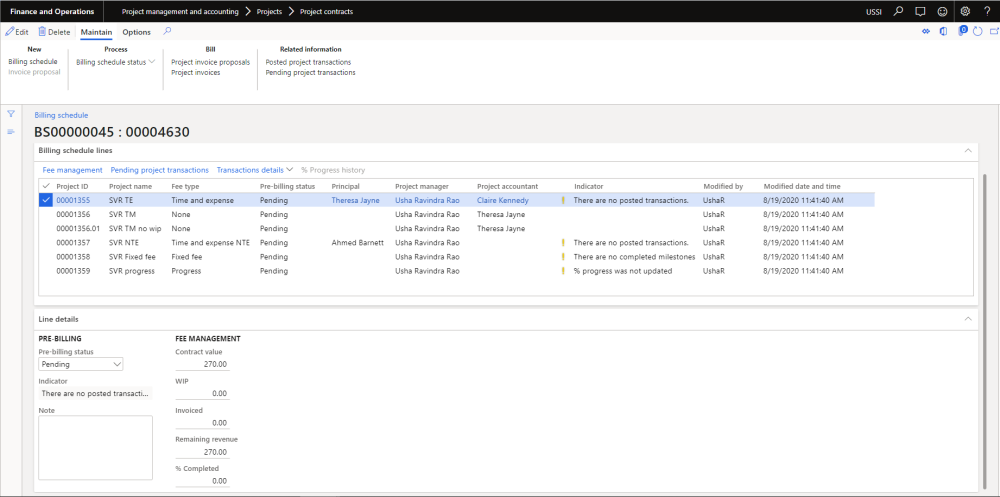Open the Settings gear icon
The height and width of the screenshot is (497, 1000).
[x=965, y=11]
